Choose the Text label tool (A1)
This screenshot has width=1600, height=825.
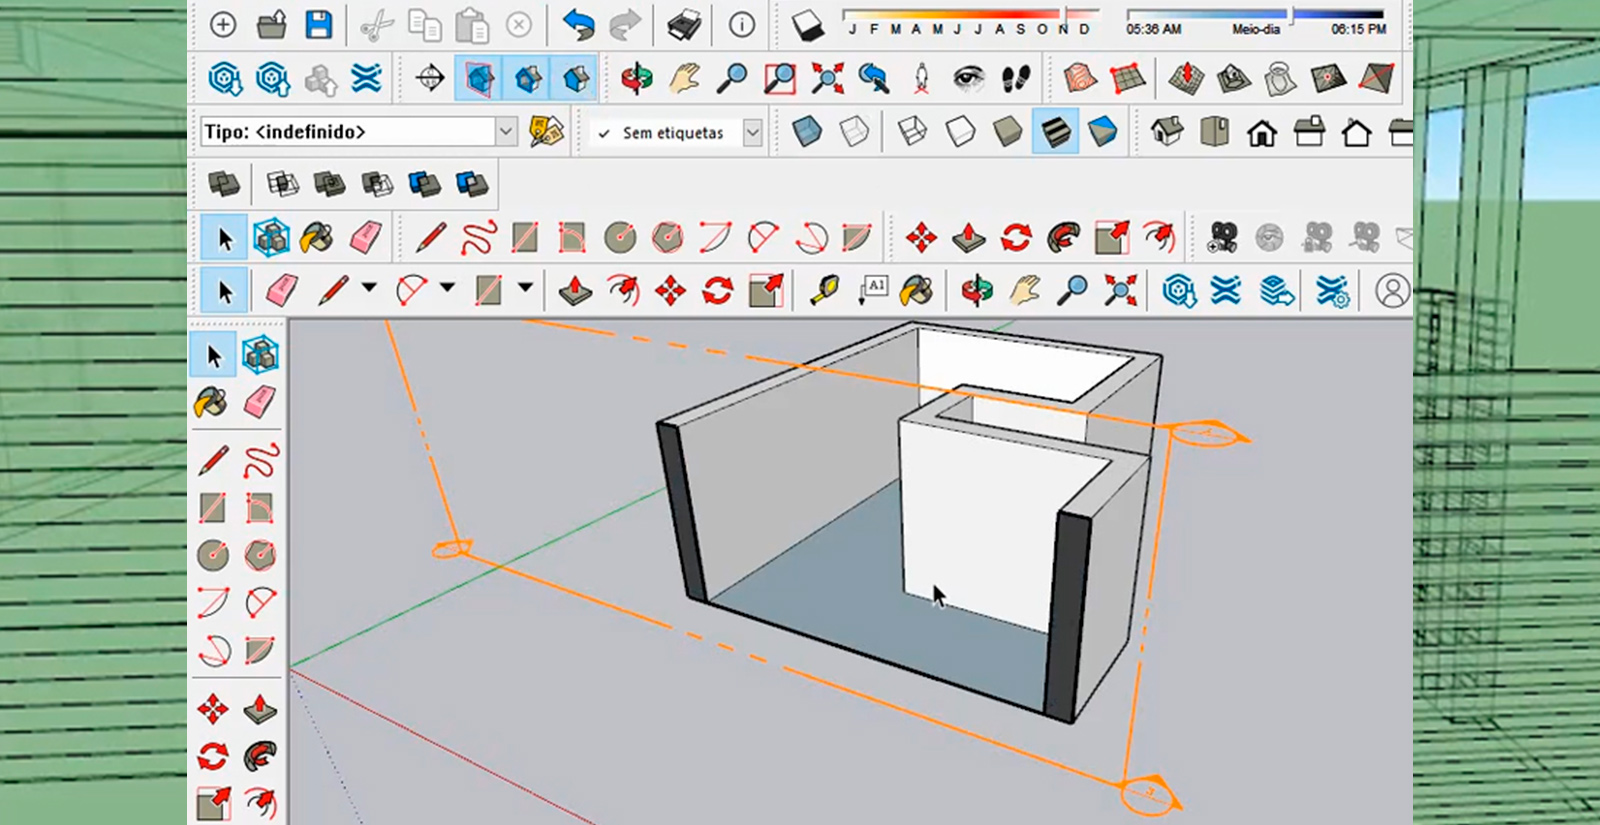click(x=873, y=291)
